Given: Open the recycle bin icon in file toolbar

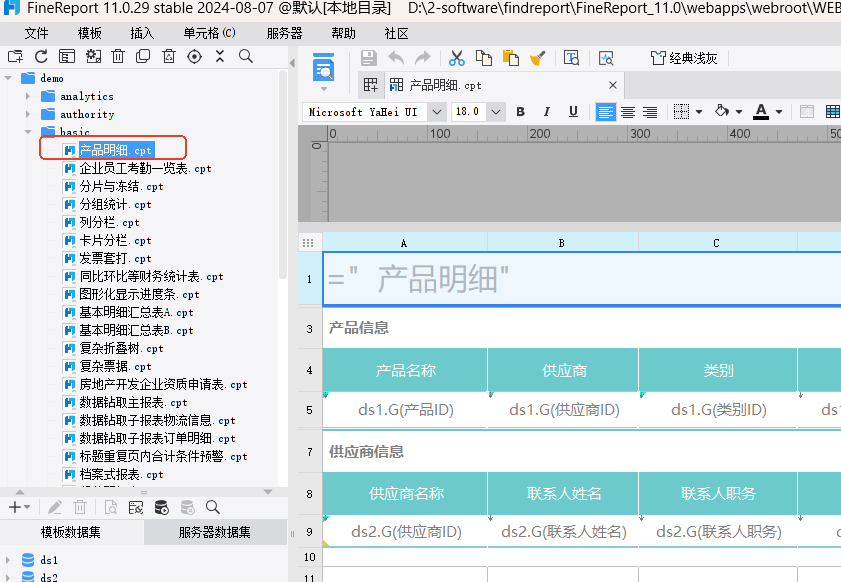Looking at the screenshot, I should [169, 56].
